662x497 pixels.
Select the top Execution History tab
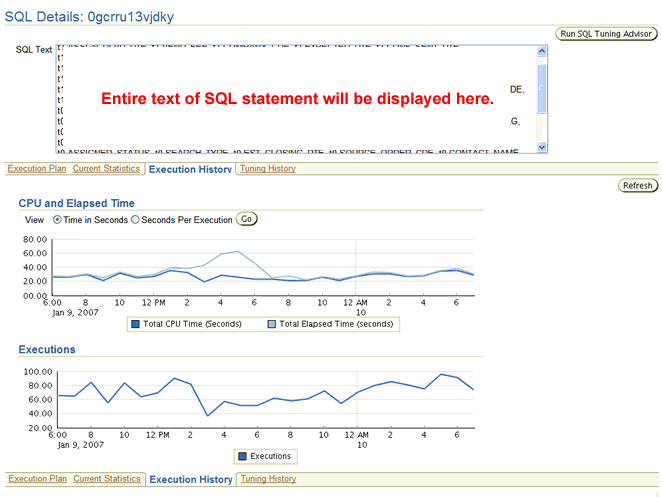point(190,170)
